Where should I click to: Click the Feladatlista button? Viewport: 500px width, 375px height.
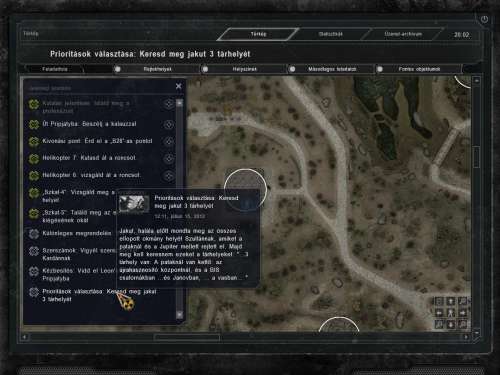55,69
